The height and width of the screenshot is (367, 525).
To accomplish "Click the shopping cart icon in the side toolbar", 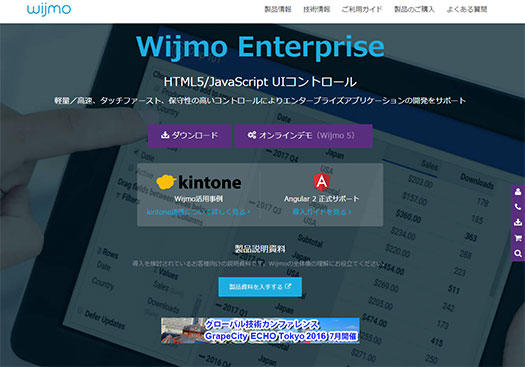I will (x=518, y=238).
